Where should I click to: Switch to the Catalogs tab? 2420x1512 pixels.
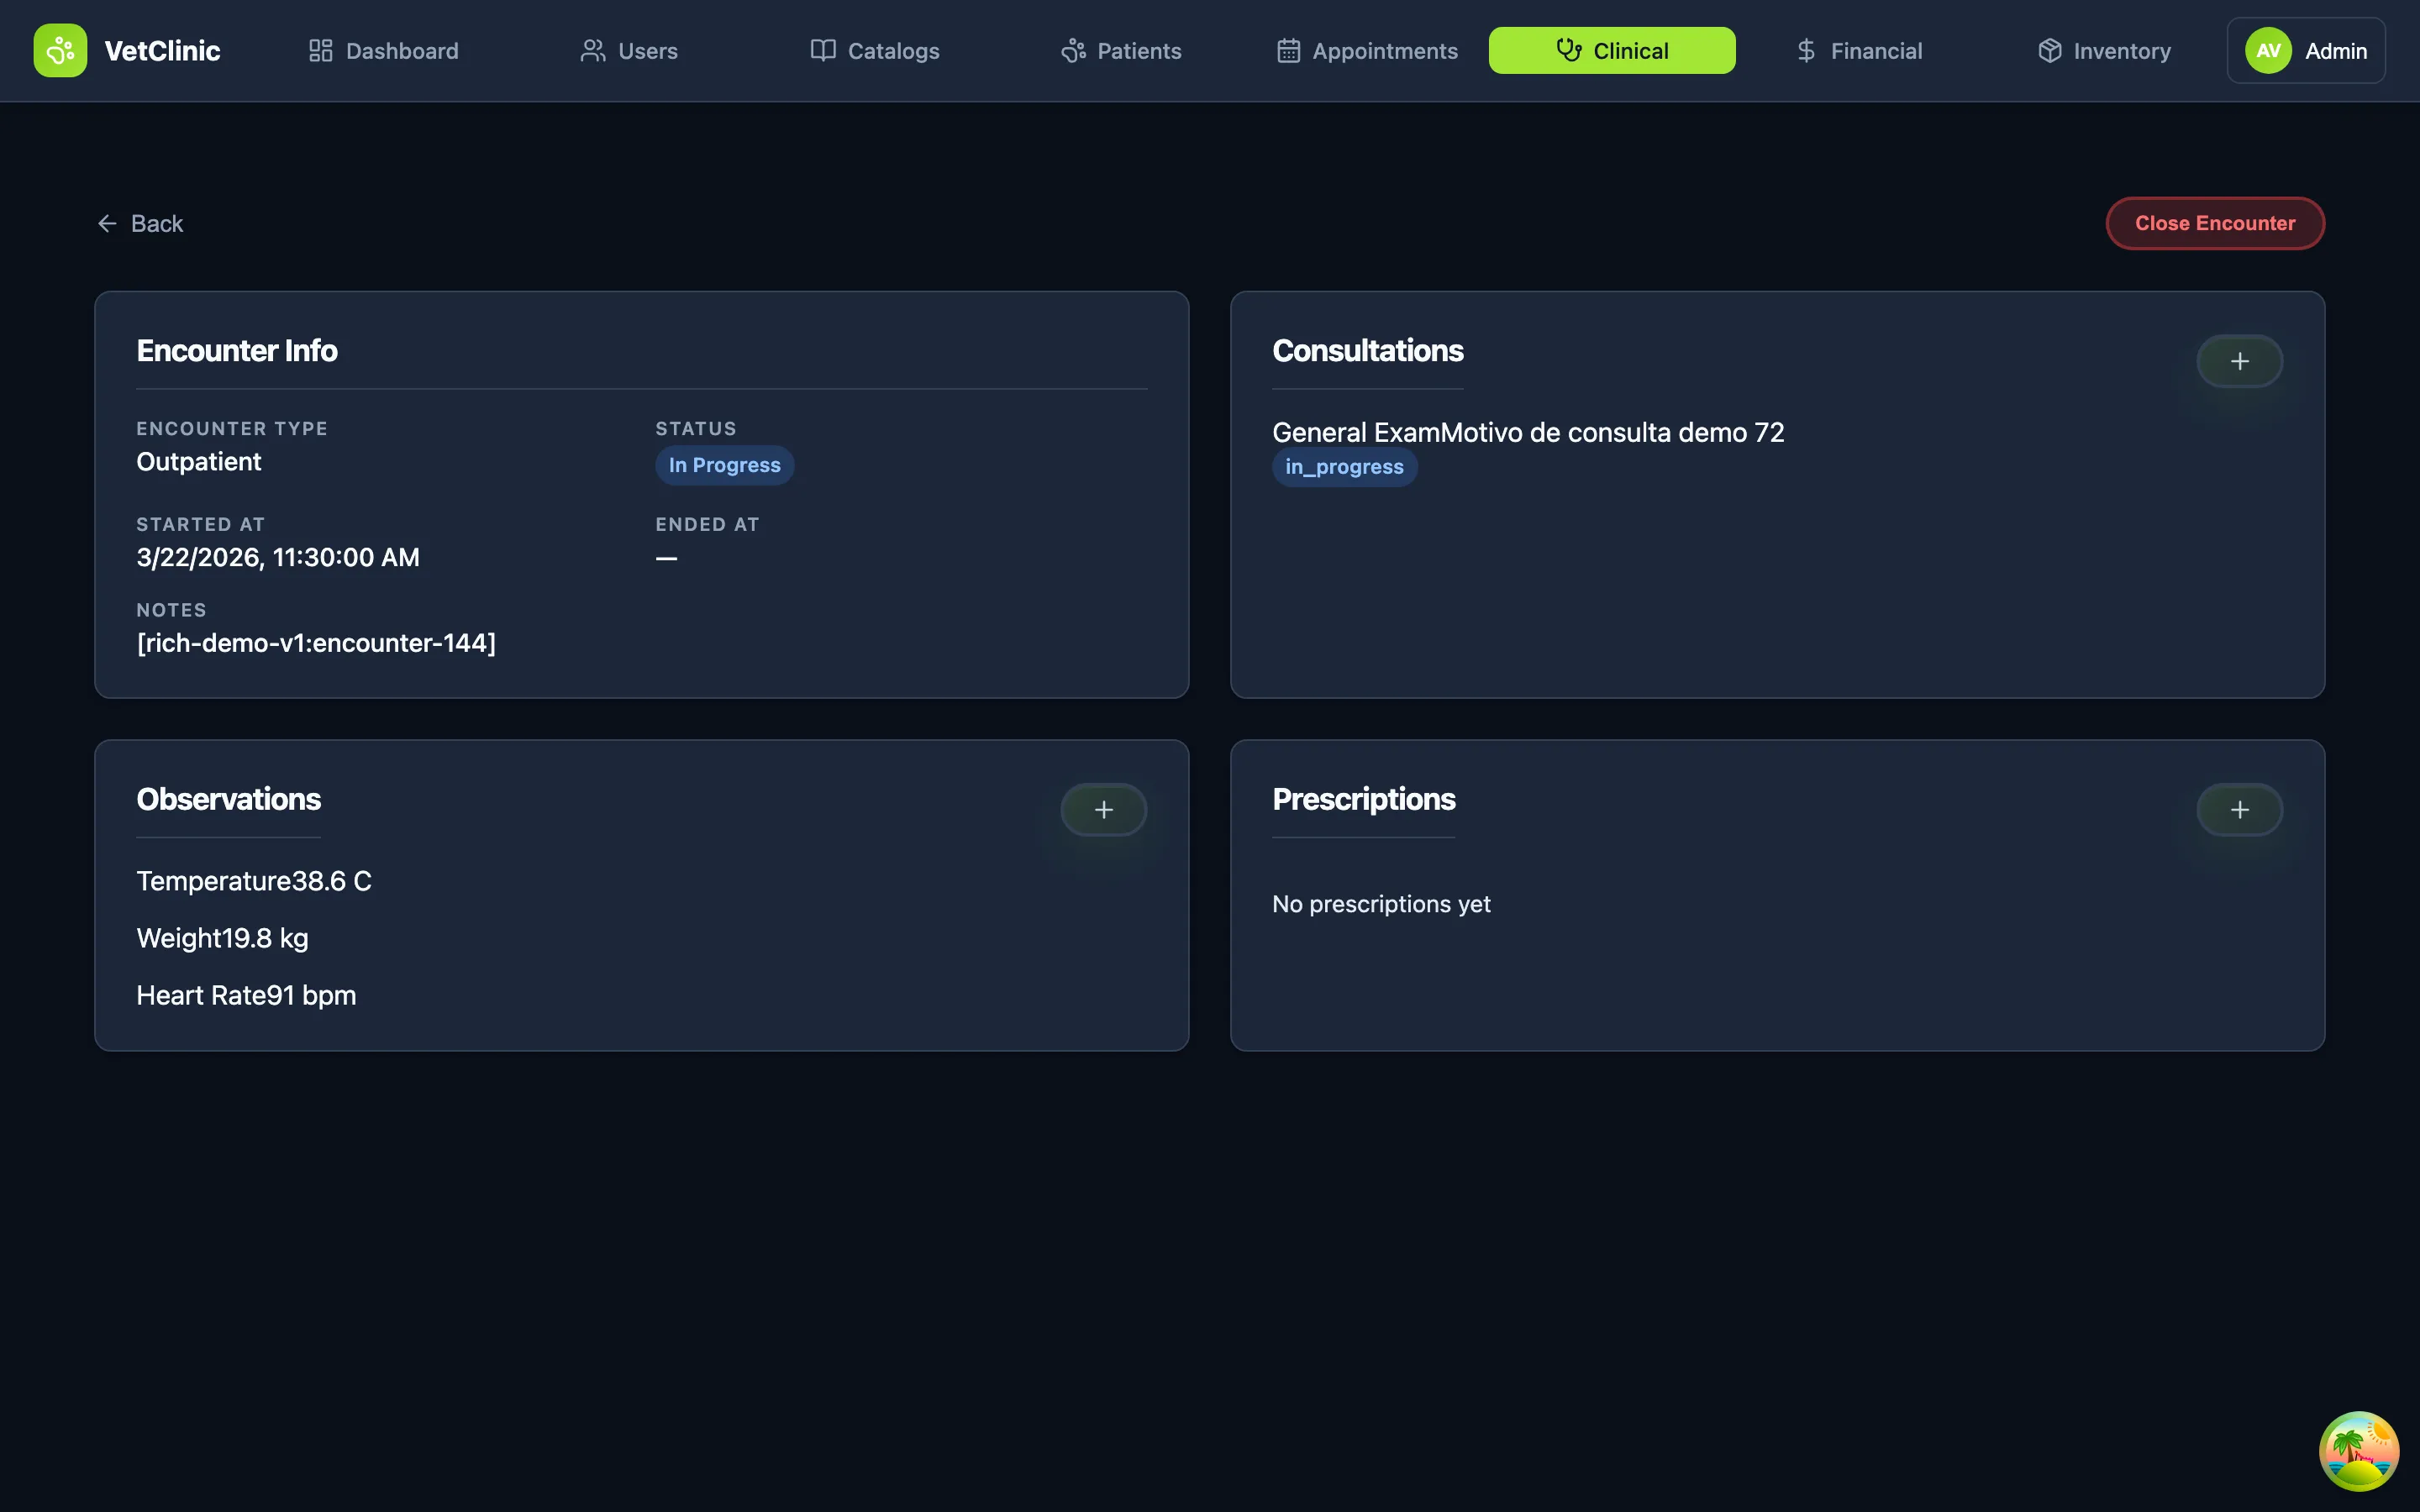875,50
